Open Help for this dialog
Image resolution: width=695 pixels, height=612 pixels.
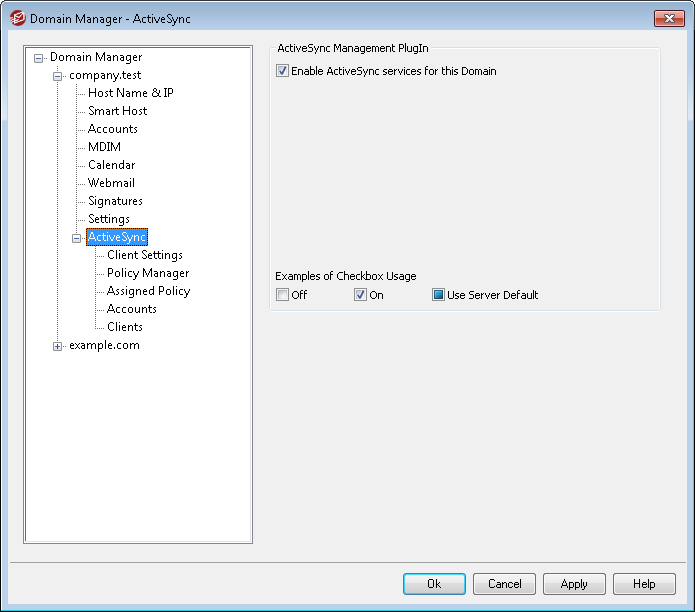coord(644,584)
